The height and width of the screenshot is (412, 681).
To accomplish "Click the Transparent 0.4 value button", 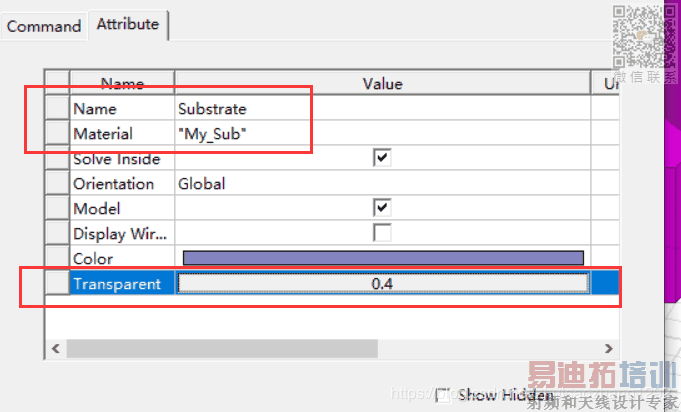I will [382, 284].
